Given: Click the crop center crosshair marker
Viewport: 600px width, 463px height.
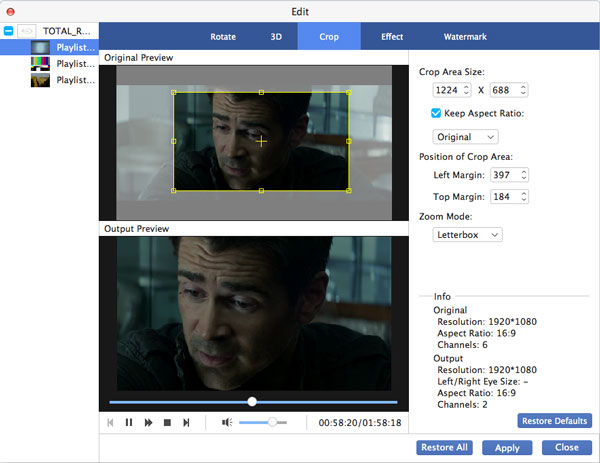Looking at the screenshot, I should [261, 142].
